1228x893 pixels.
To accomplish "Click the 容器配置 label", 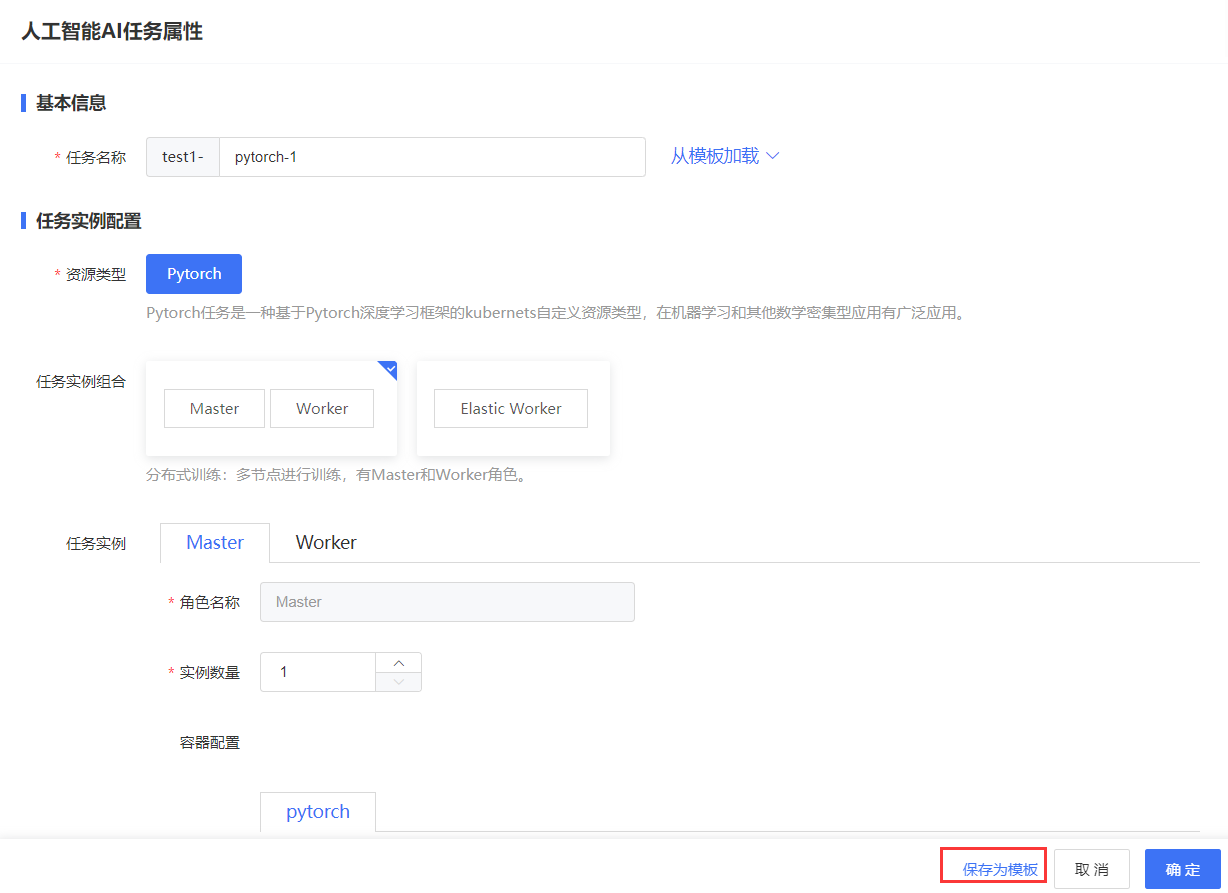I will 210,742.
